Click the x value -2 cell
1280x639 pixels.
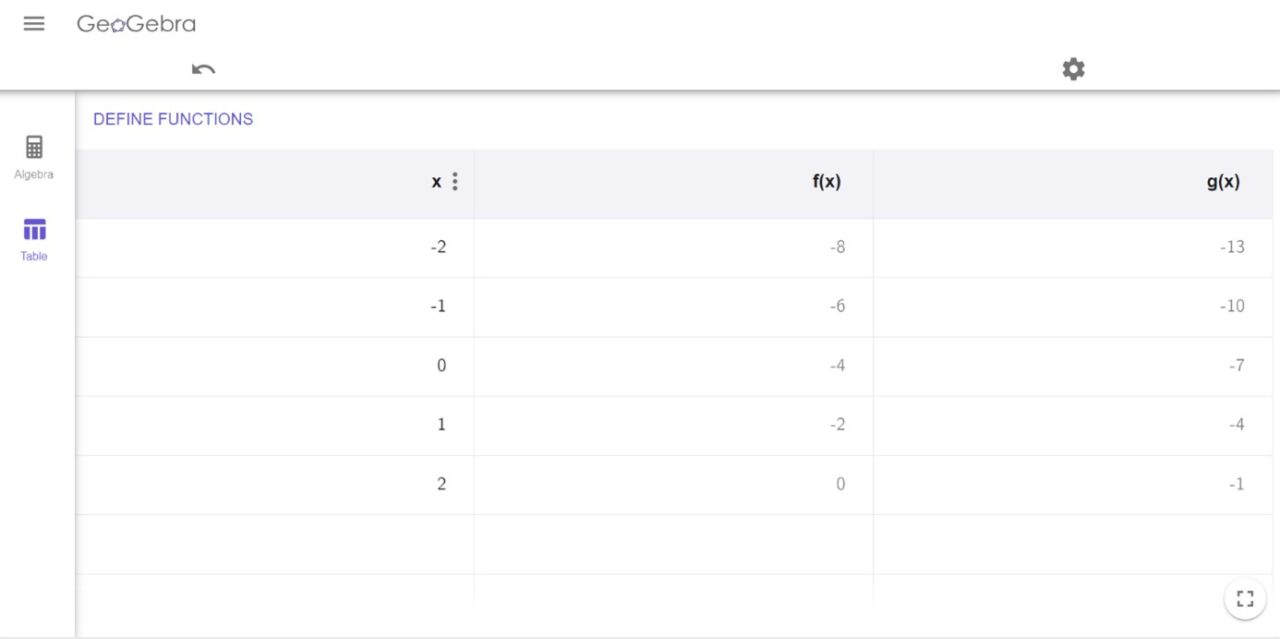coord(438,247)
